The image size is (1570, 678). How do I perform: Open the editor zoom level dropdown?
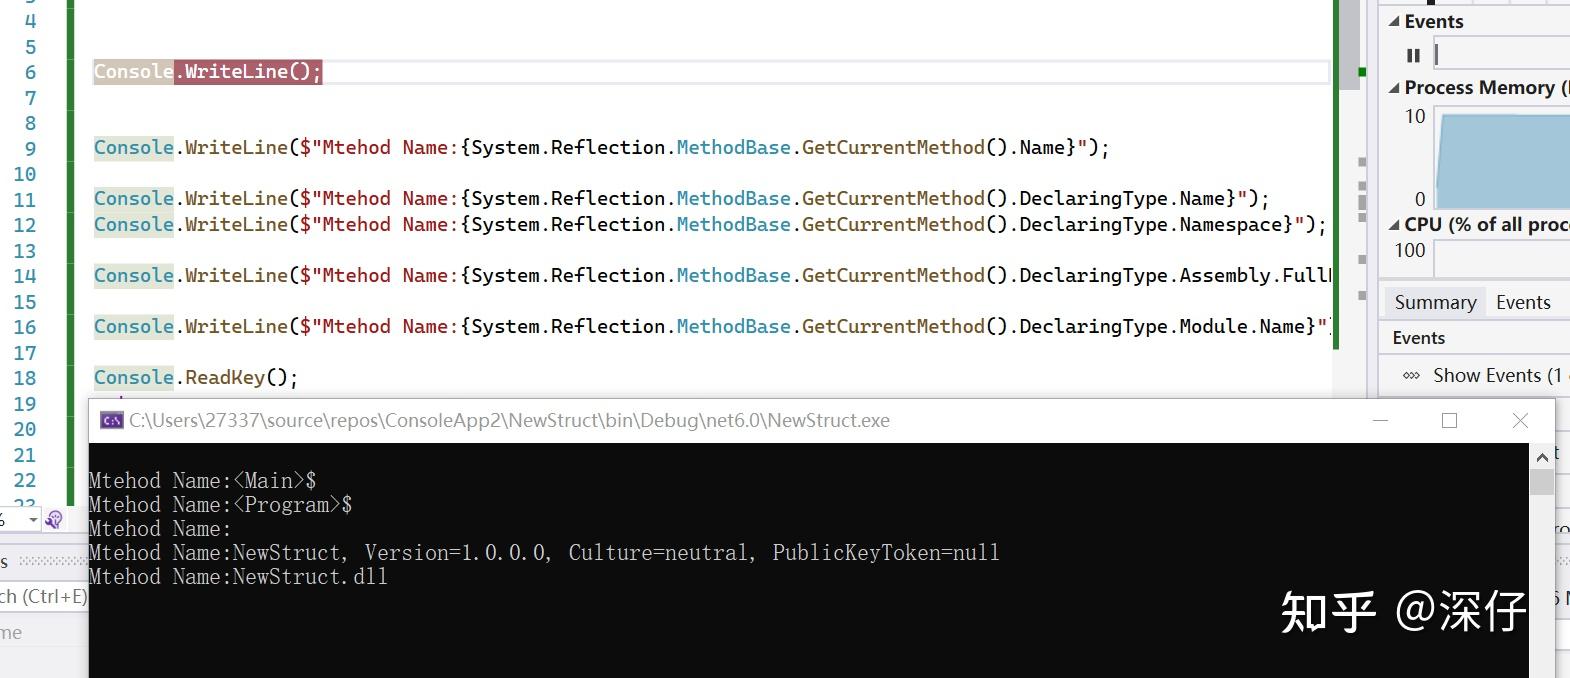click(33, 520)
